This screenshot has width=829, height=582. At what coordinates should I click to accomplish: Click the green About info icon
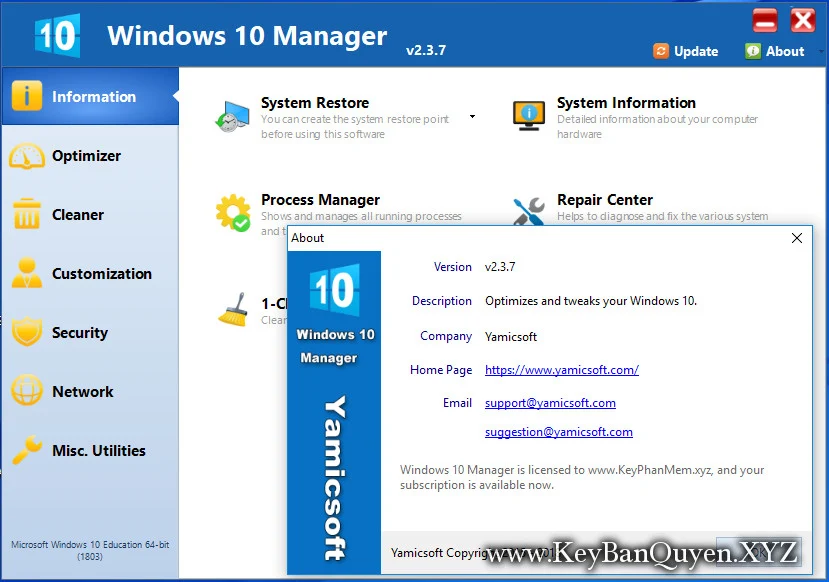click(x=752, y=51)
